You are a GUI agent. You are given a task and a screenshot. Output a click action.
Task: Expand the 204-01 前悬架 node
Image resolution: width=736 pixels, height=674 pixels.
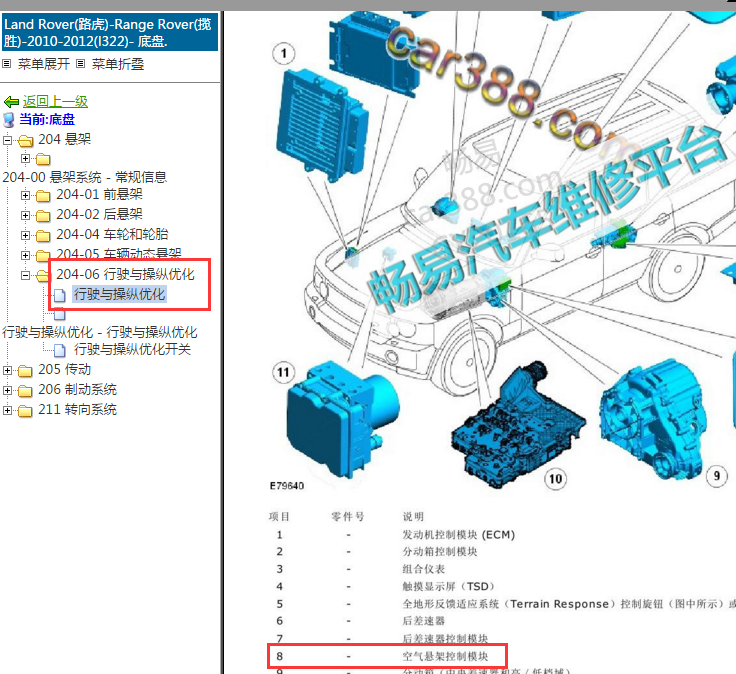(25, 195)
